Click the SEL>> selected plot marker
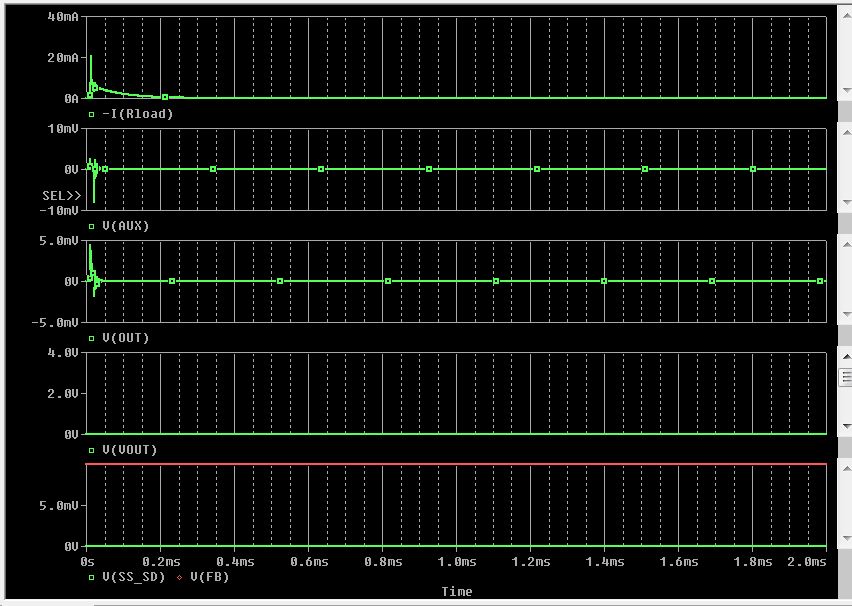The image size is (852, 606). tap(61, 196)
